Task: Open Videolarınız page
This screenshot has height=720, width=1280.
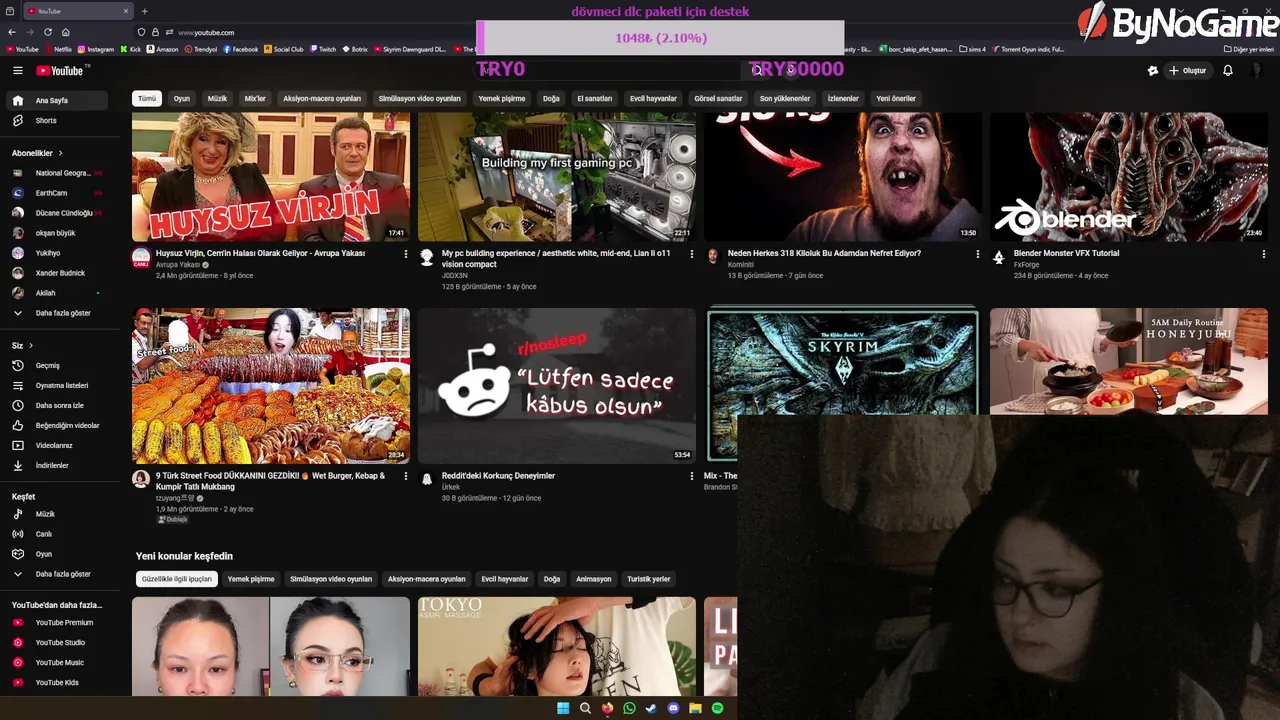Action: point(54,445)
